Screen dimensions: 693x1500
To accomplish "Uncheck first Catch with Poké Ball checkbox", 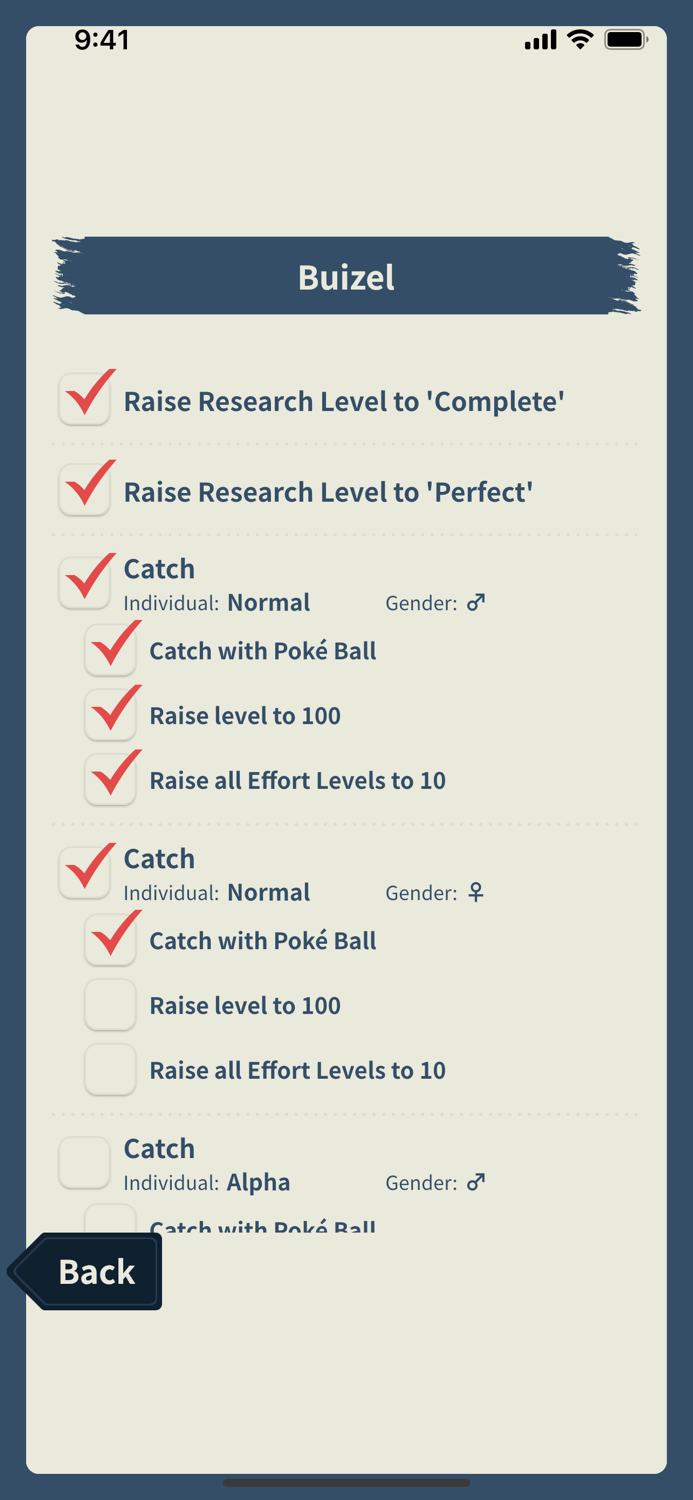I will click(111, 651).
